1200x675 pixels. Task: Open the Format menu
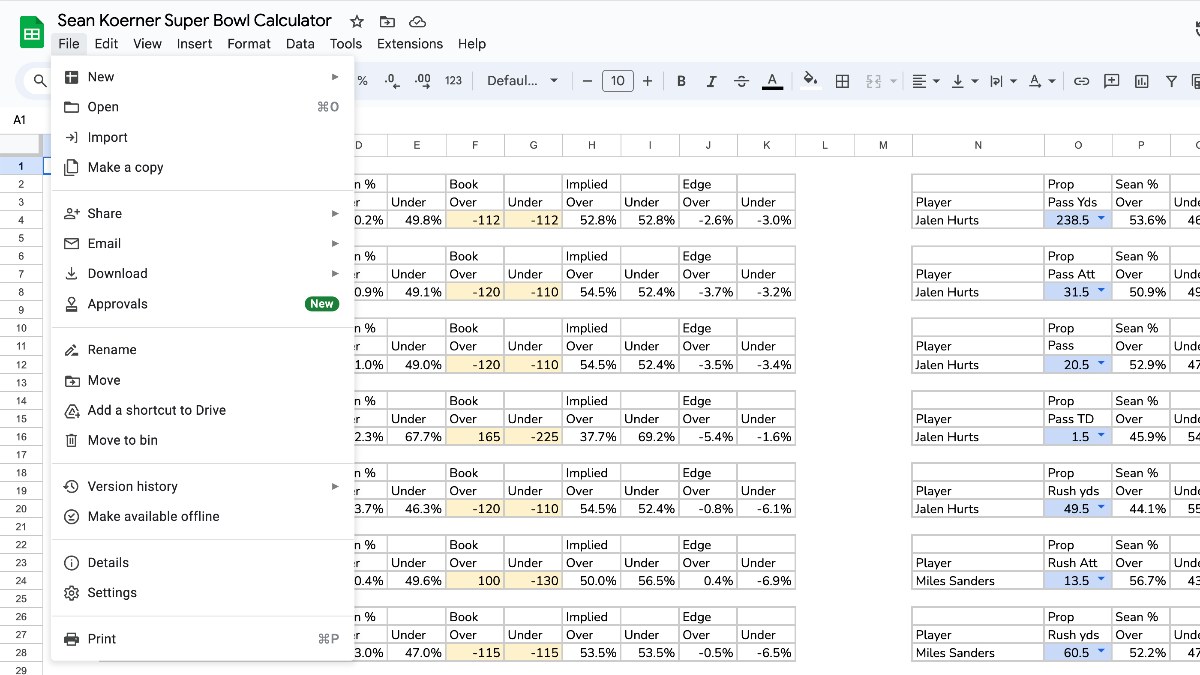tap(249, 44)
